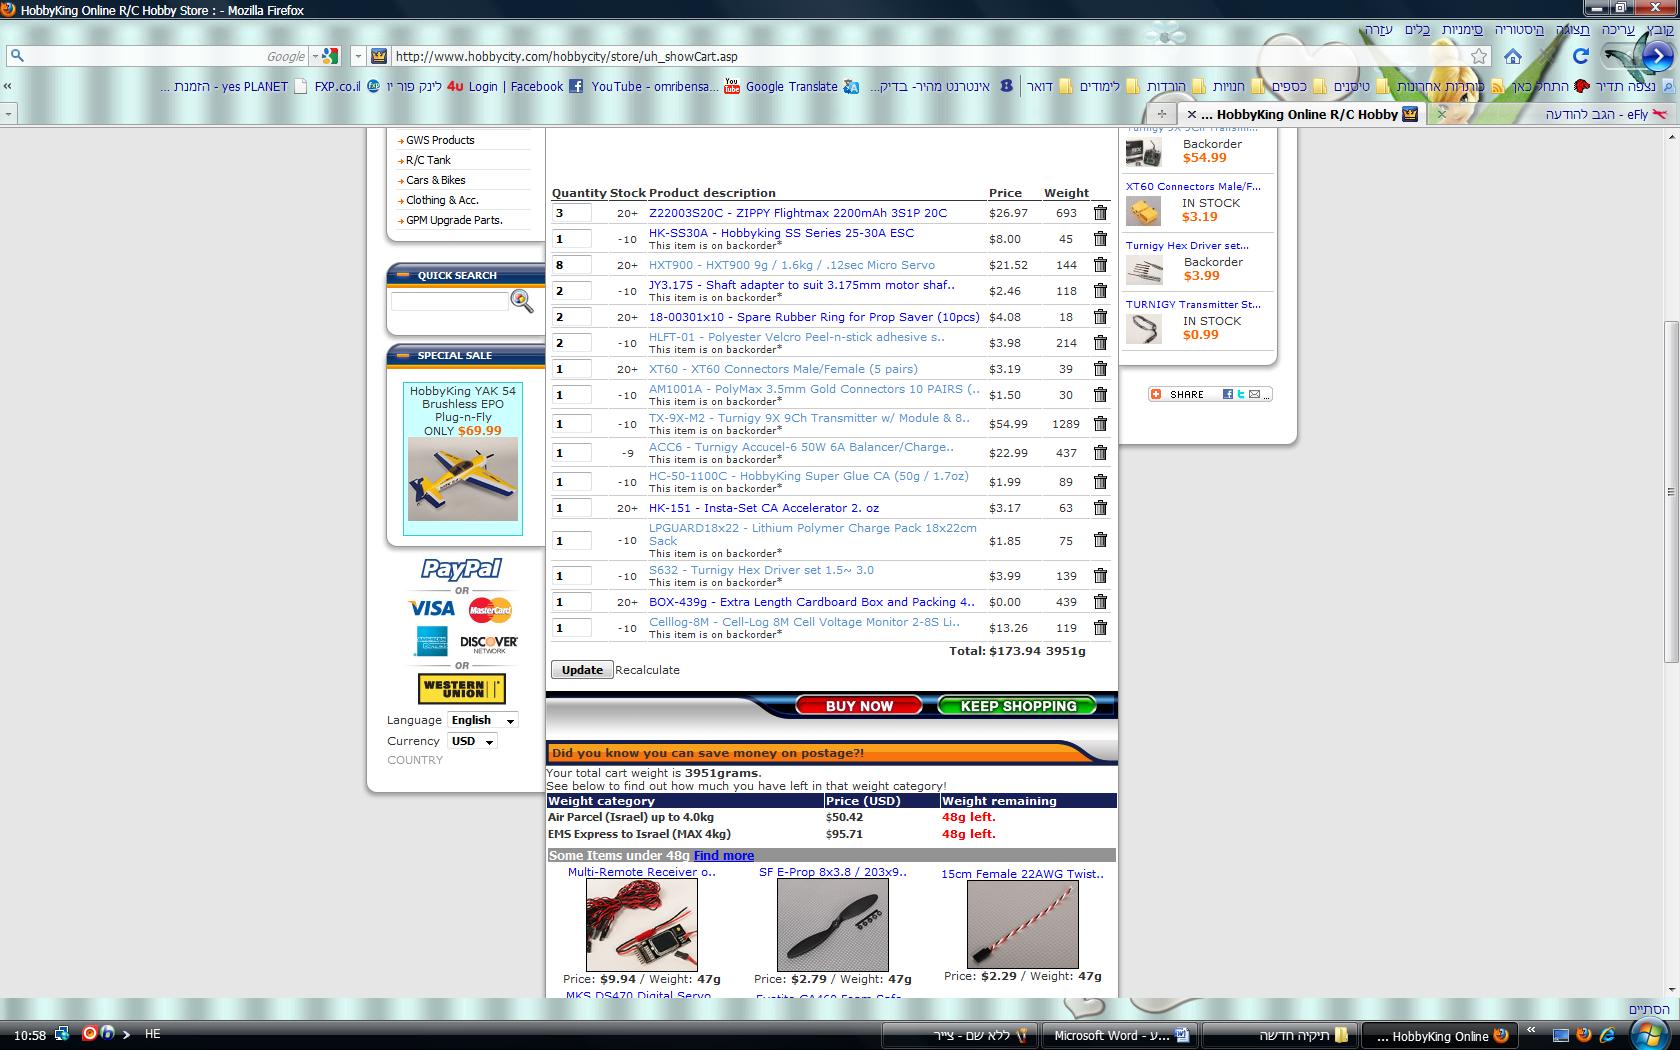Click the SF E-Prop 8x3.8 propeller image
Viewport: 1680px width, 1050px height.
pos(832,925)
